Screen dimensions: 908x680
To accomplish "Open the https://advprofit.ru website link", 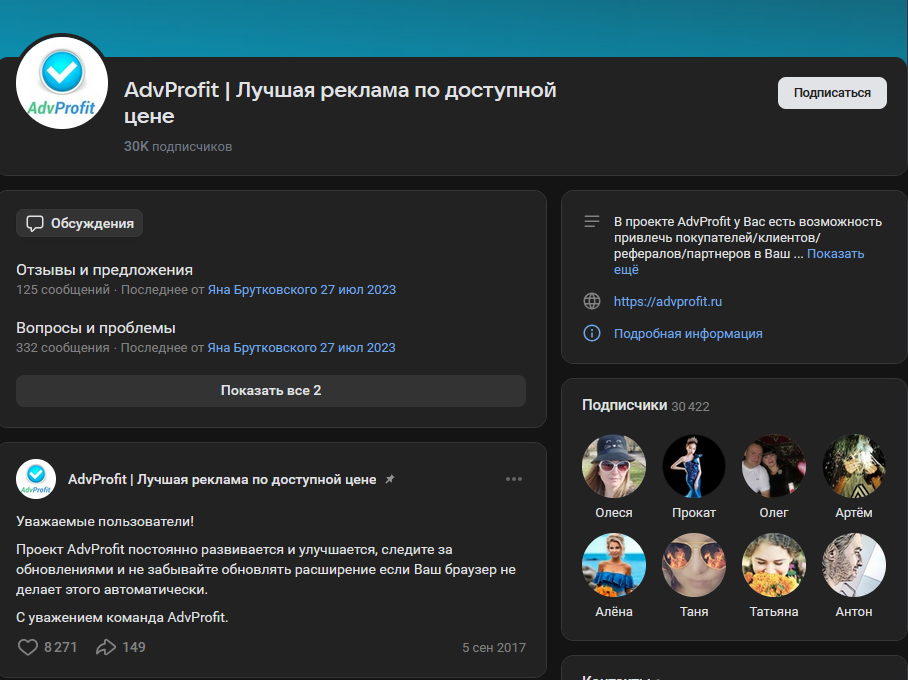I will point(668,301).
